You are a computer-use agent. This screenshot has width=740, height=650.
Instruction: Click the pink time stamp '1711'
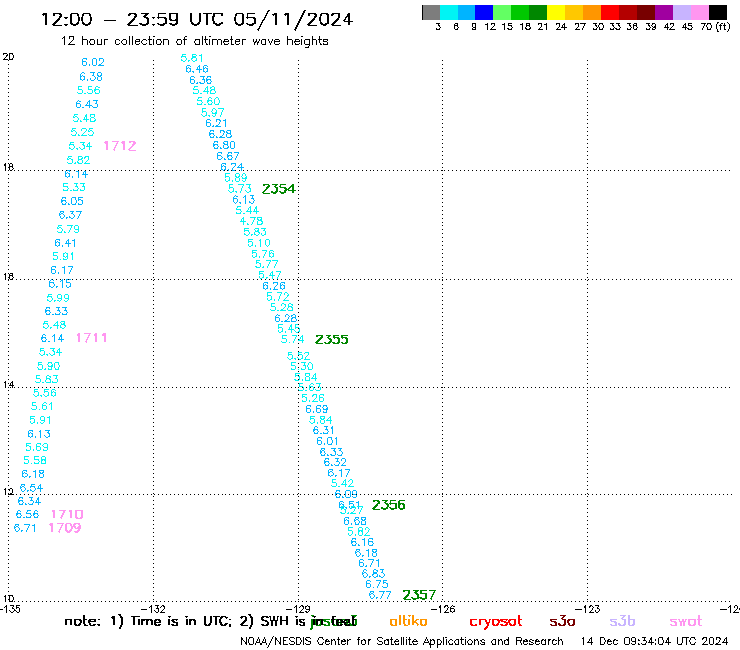92,338
